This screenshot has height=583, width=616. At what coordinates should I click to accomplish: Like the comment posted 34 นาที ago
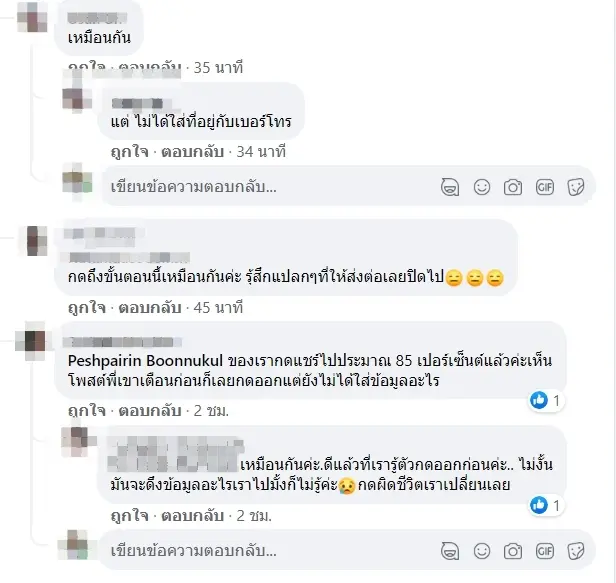[130, 152]
